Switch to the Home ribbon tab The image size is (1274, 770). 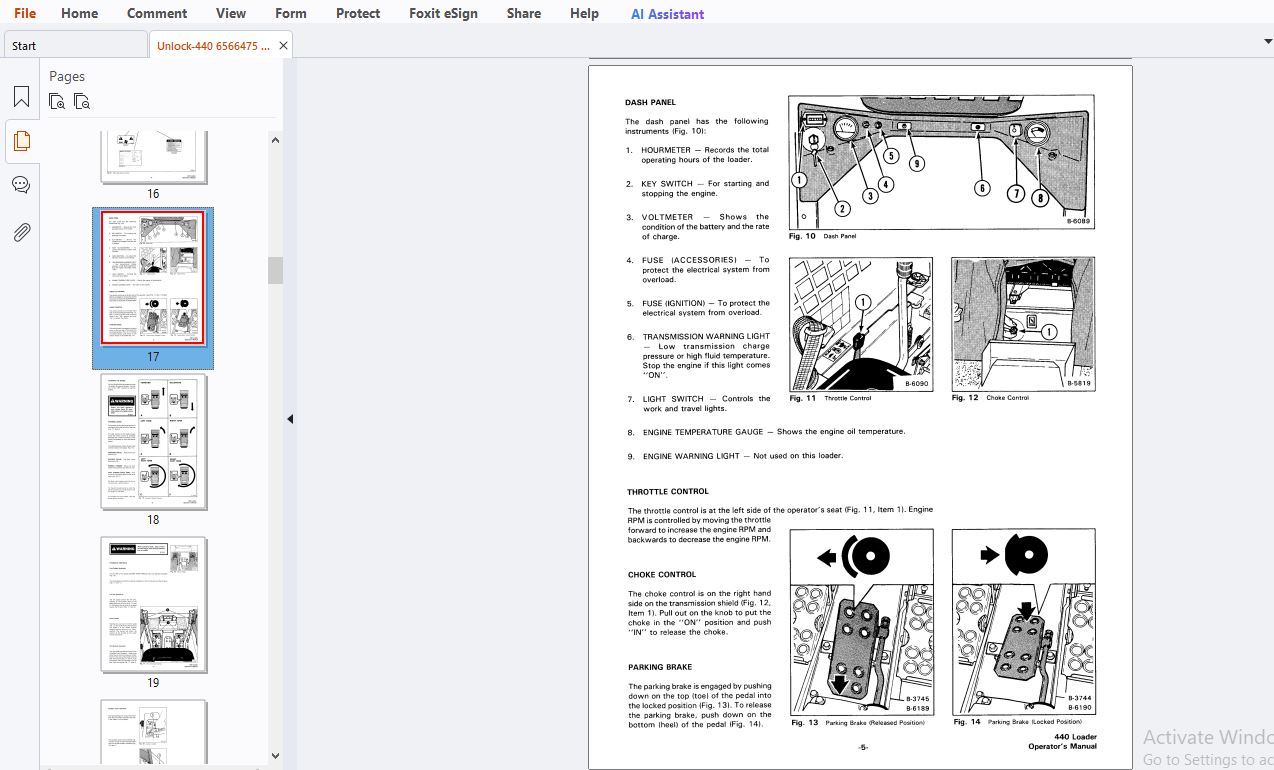point(80,13)
